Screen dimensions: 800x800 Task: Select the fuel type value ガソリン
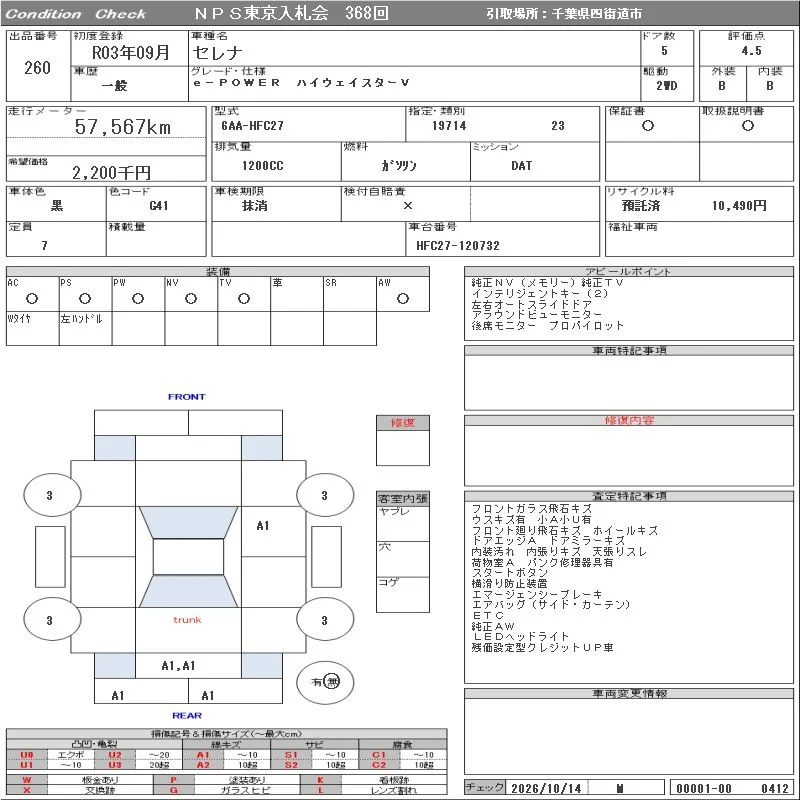pyautogui.click(x=399, y=166)
